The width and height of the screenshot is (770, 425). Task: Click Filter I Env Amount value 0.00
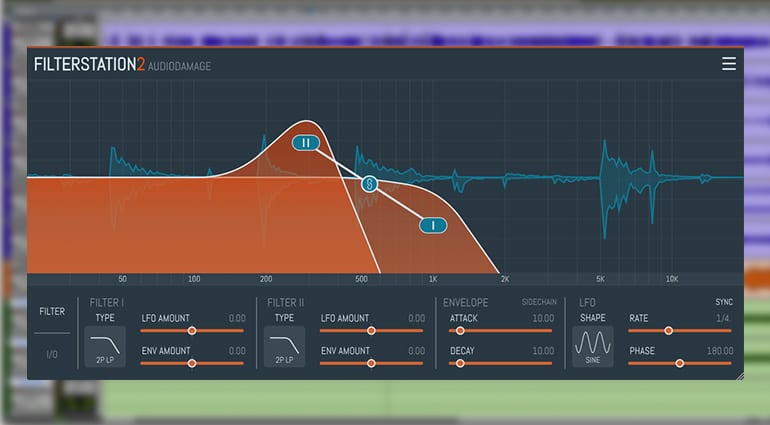tap(237, 351)
